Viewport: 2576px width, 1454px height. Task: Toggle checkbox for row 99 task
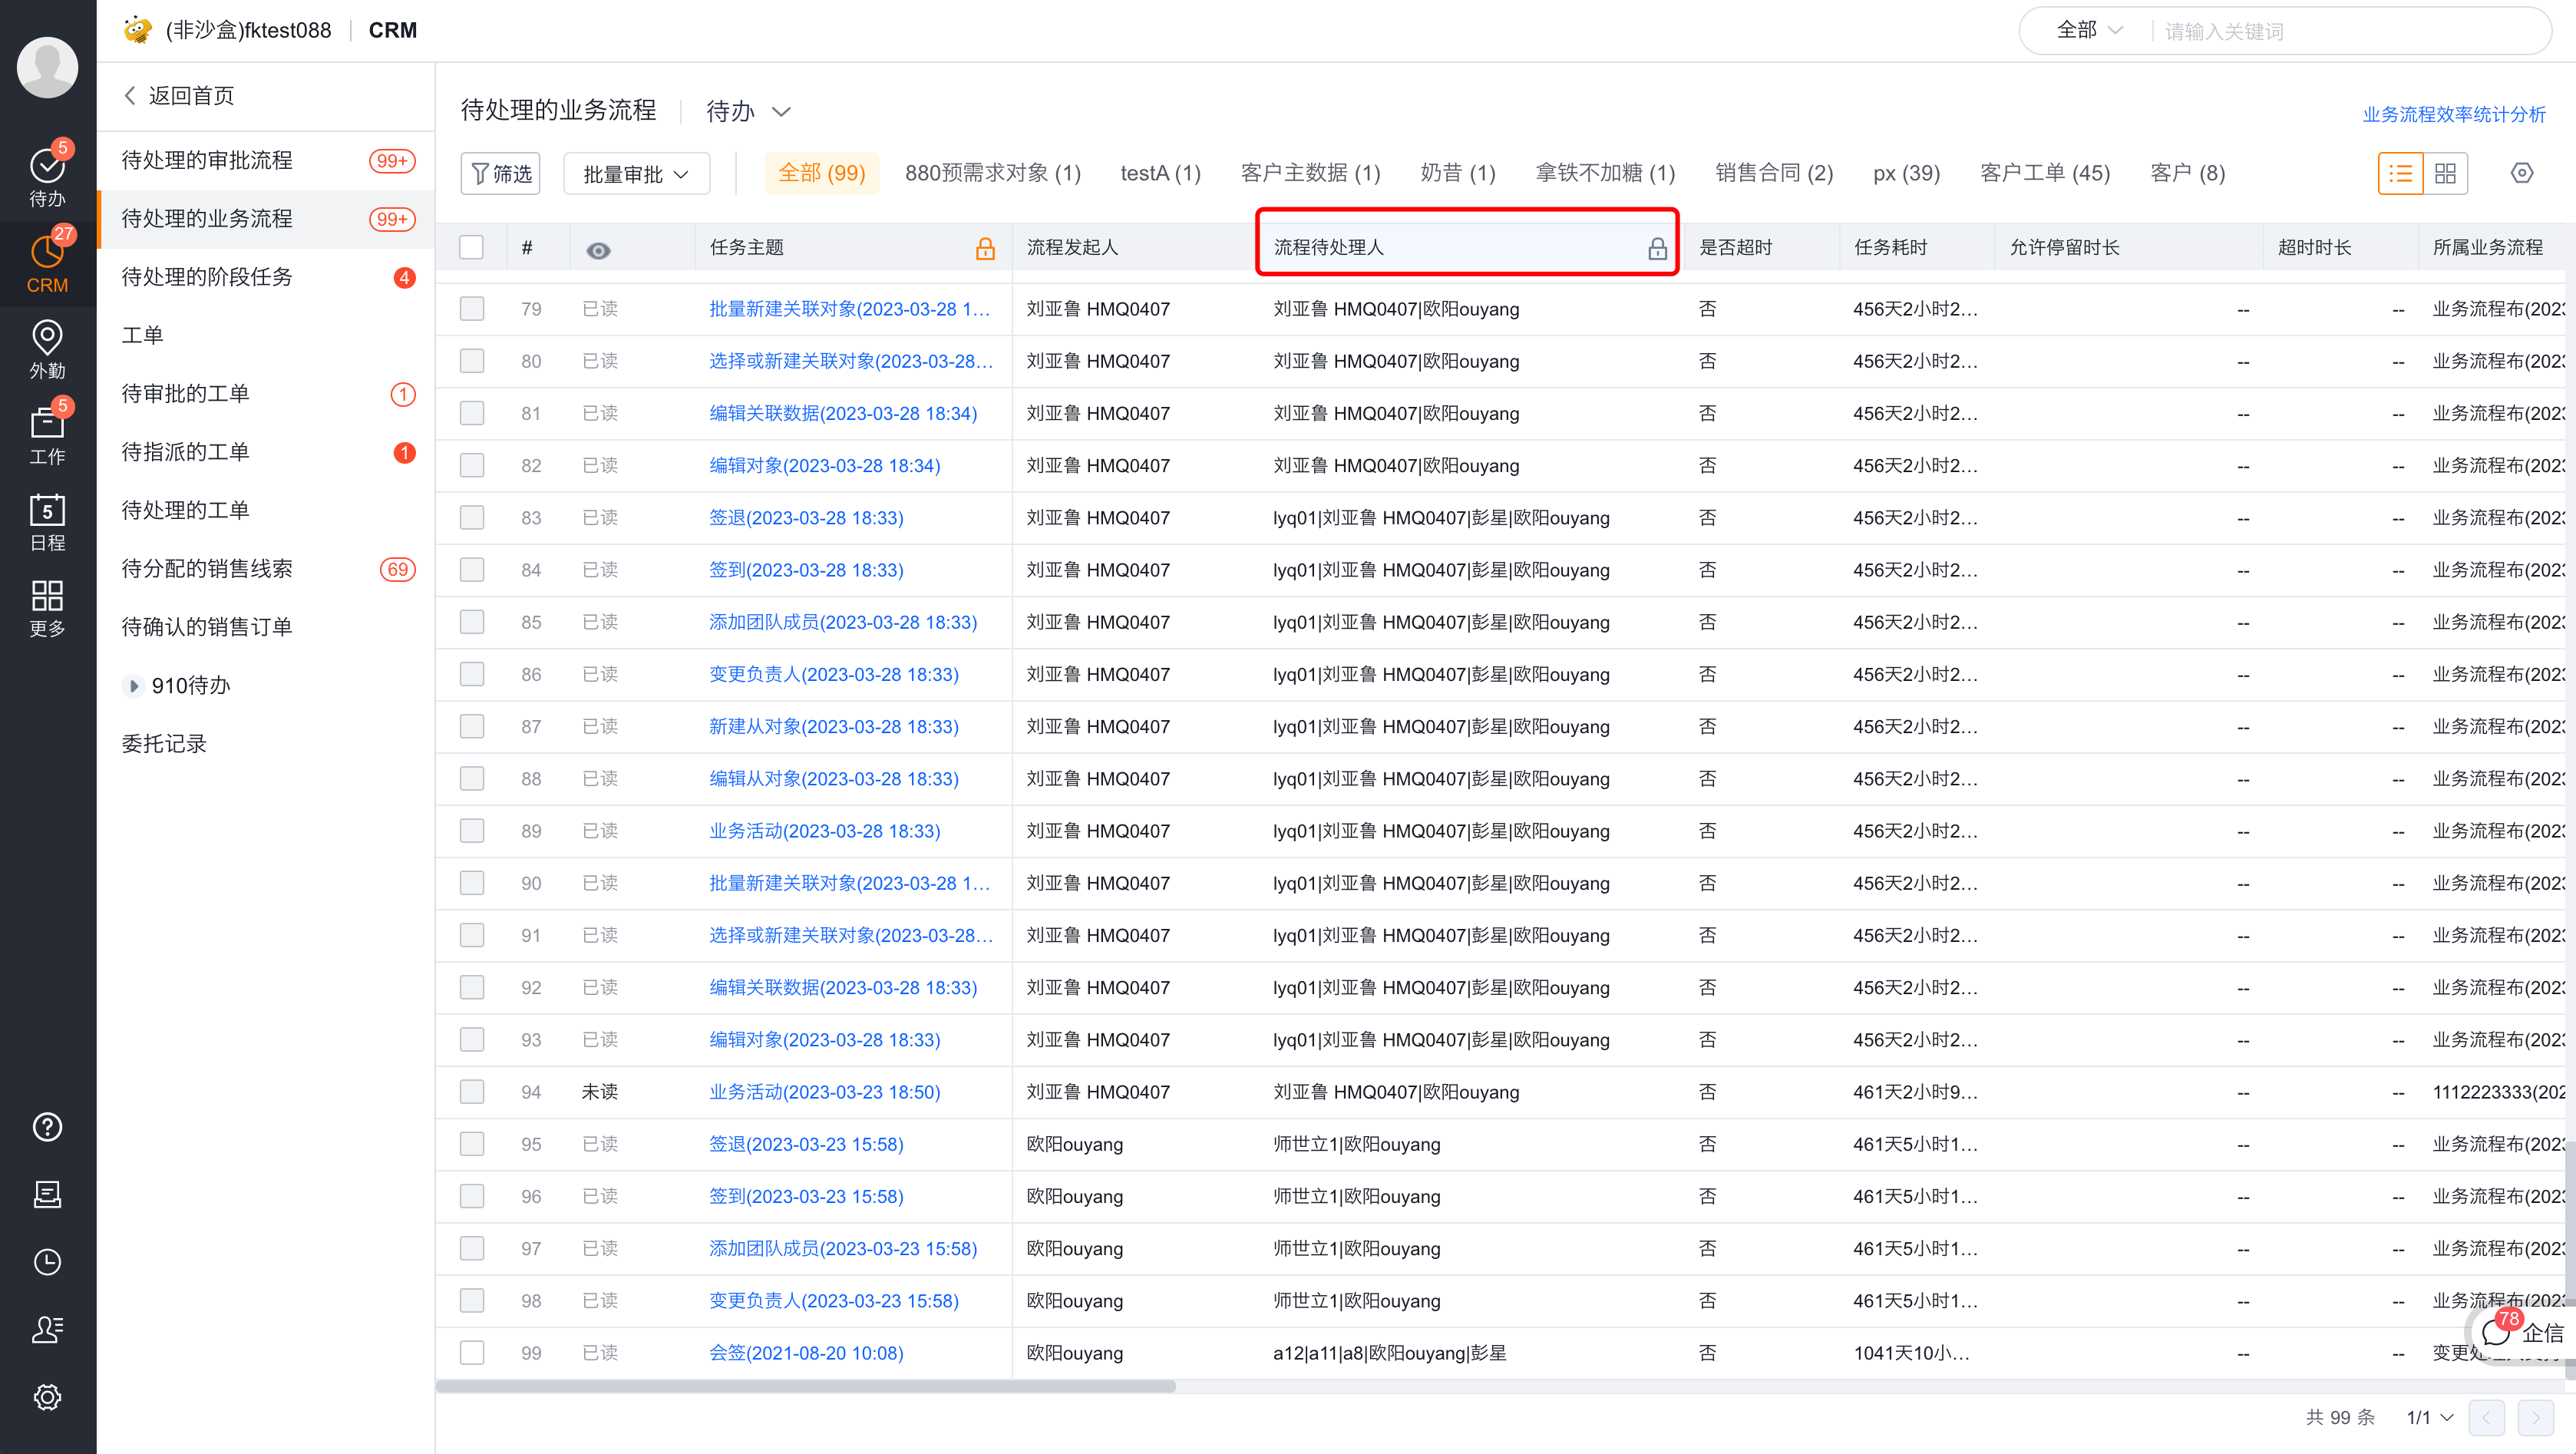472,1353
